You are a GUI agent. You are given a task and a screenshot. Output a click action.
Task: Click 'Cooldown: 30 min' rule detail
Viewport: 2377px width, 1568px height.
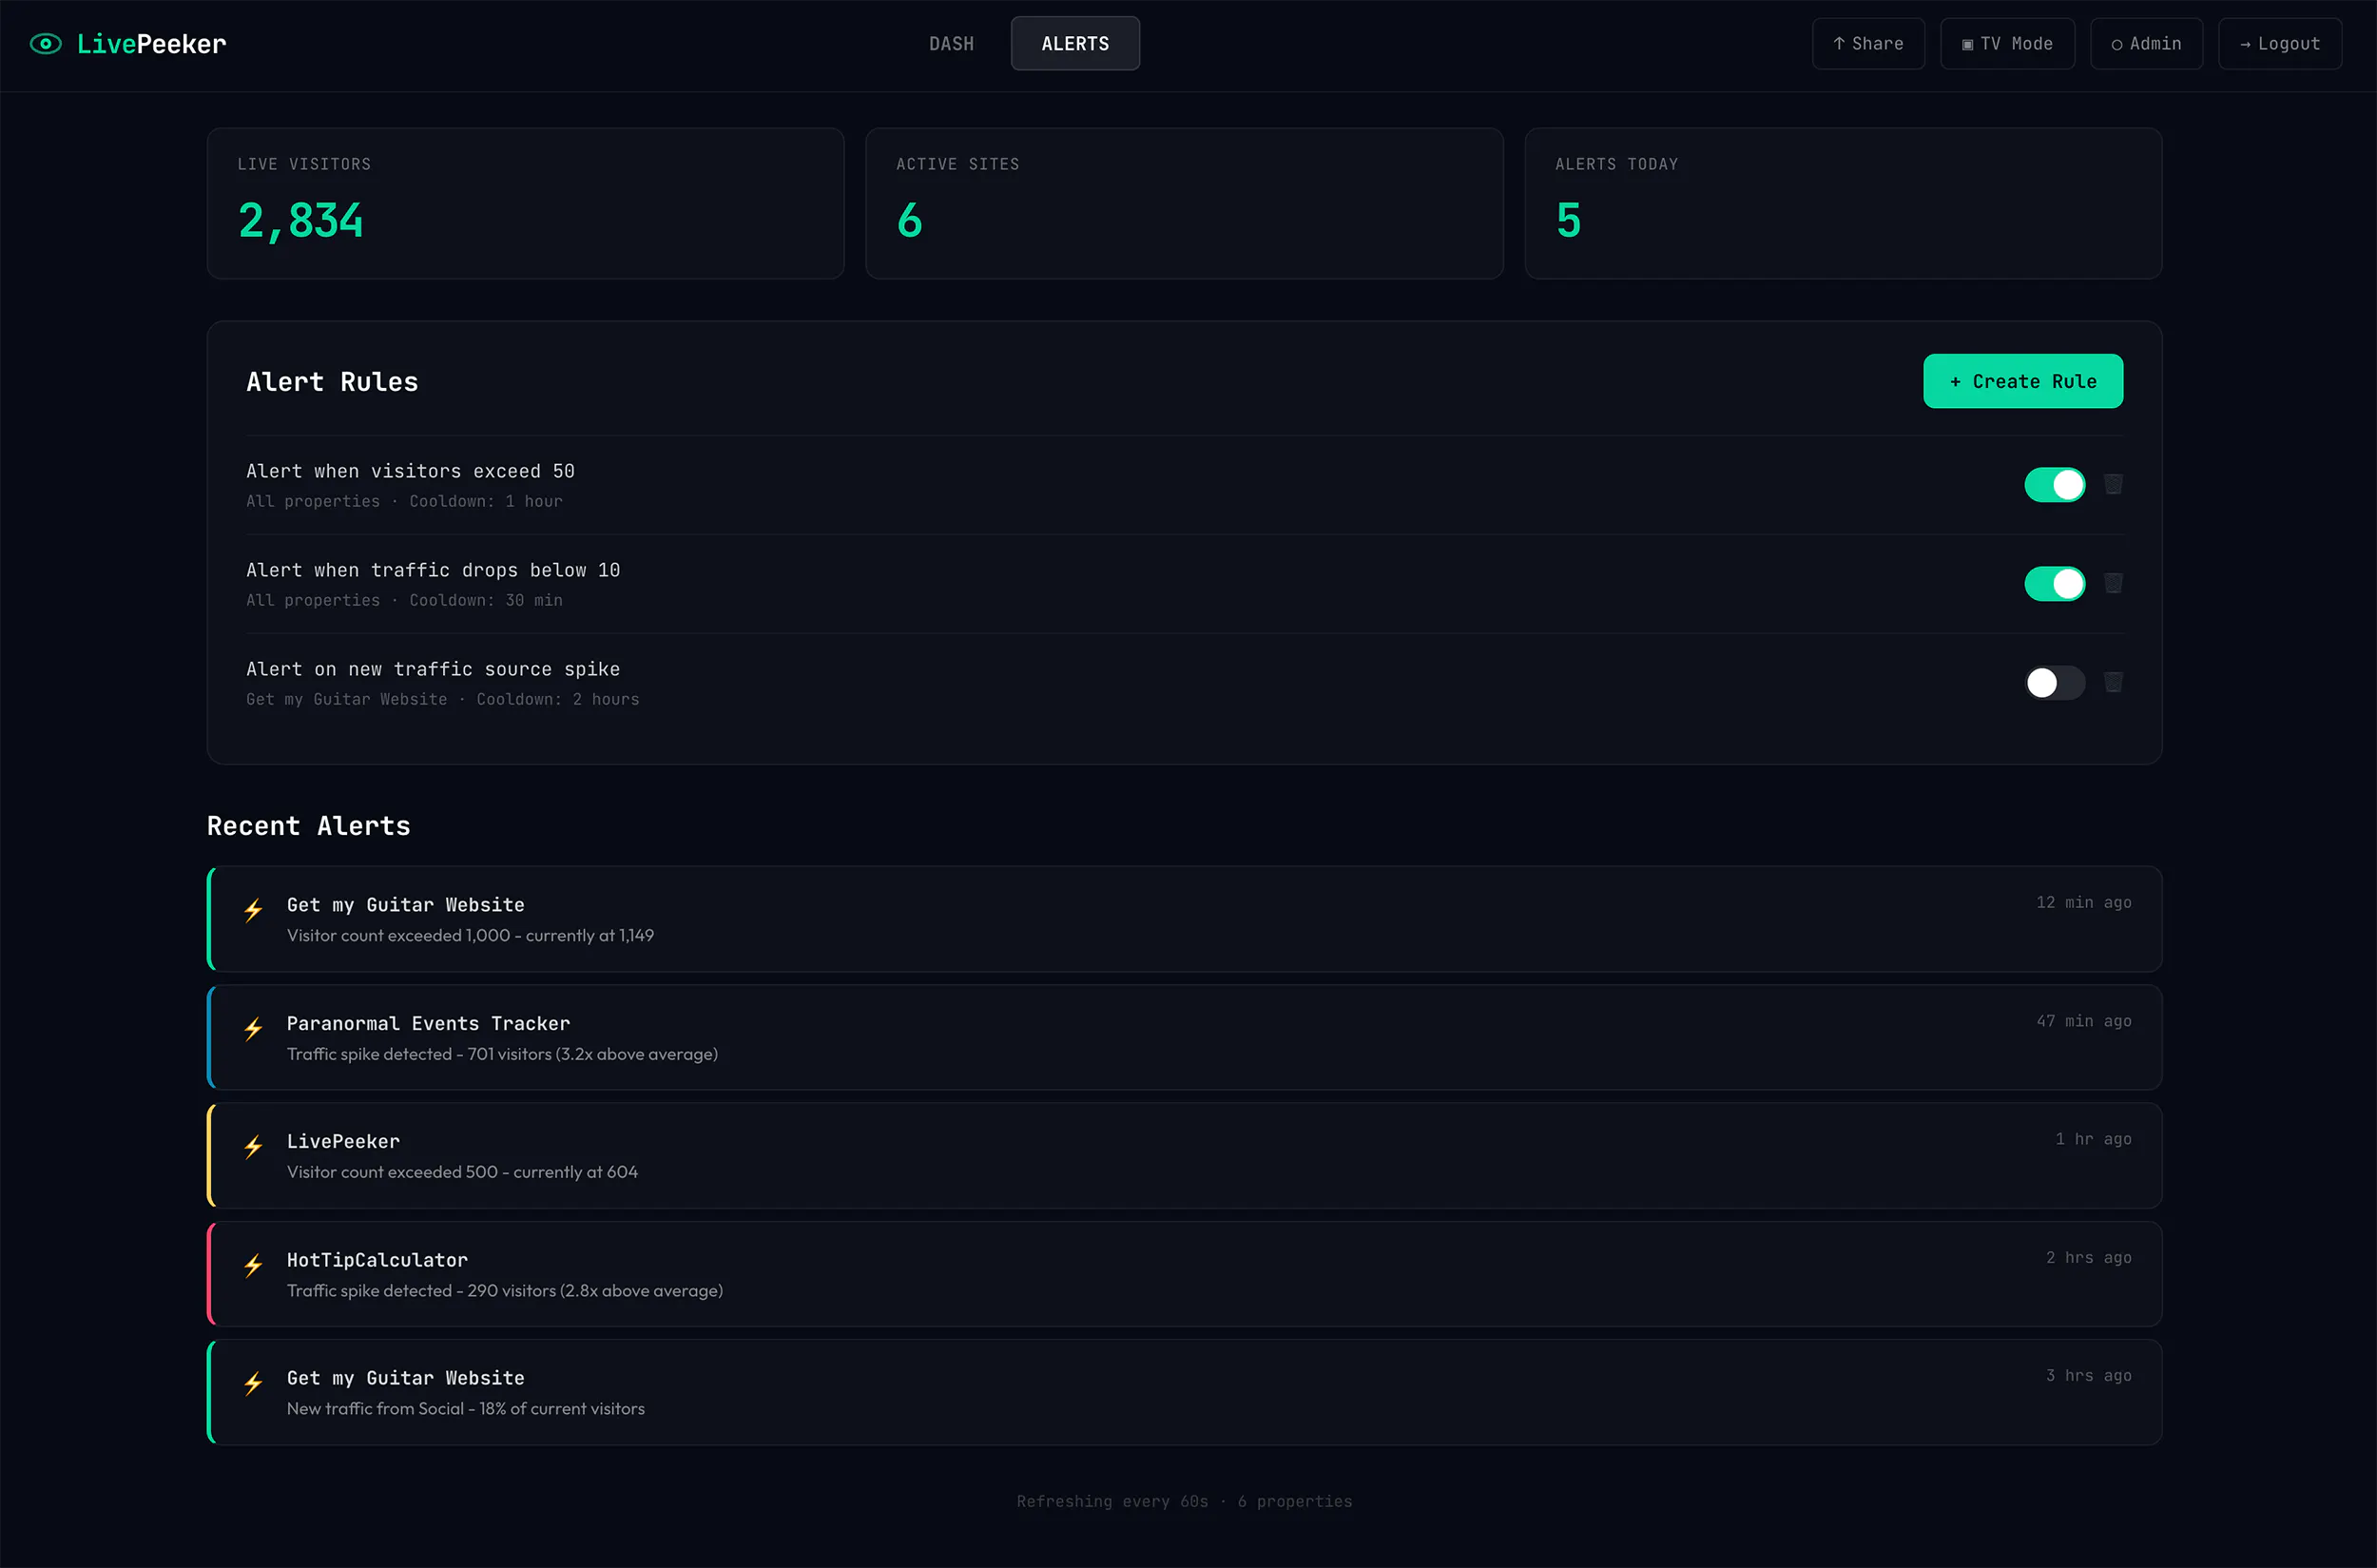point(486,600)
